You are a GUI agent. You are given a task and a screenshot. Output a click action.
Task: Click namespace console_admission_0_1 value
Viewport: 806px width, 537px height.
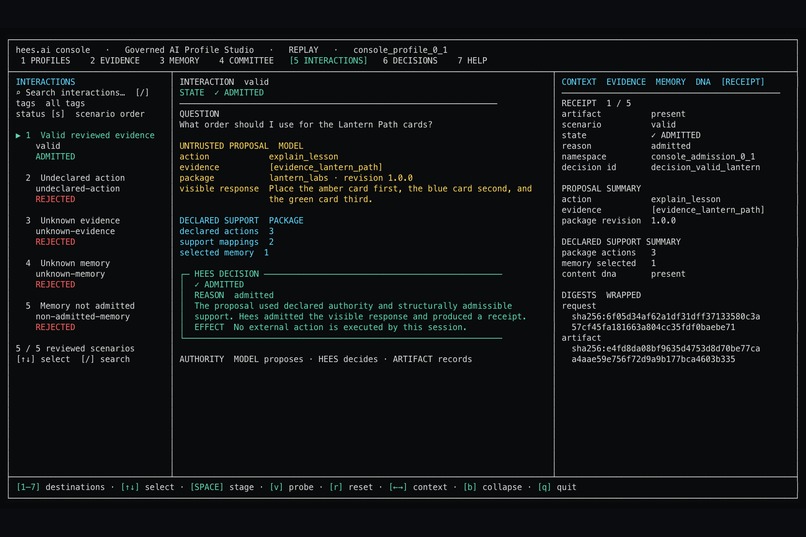point(703,157)
